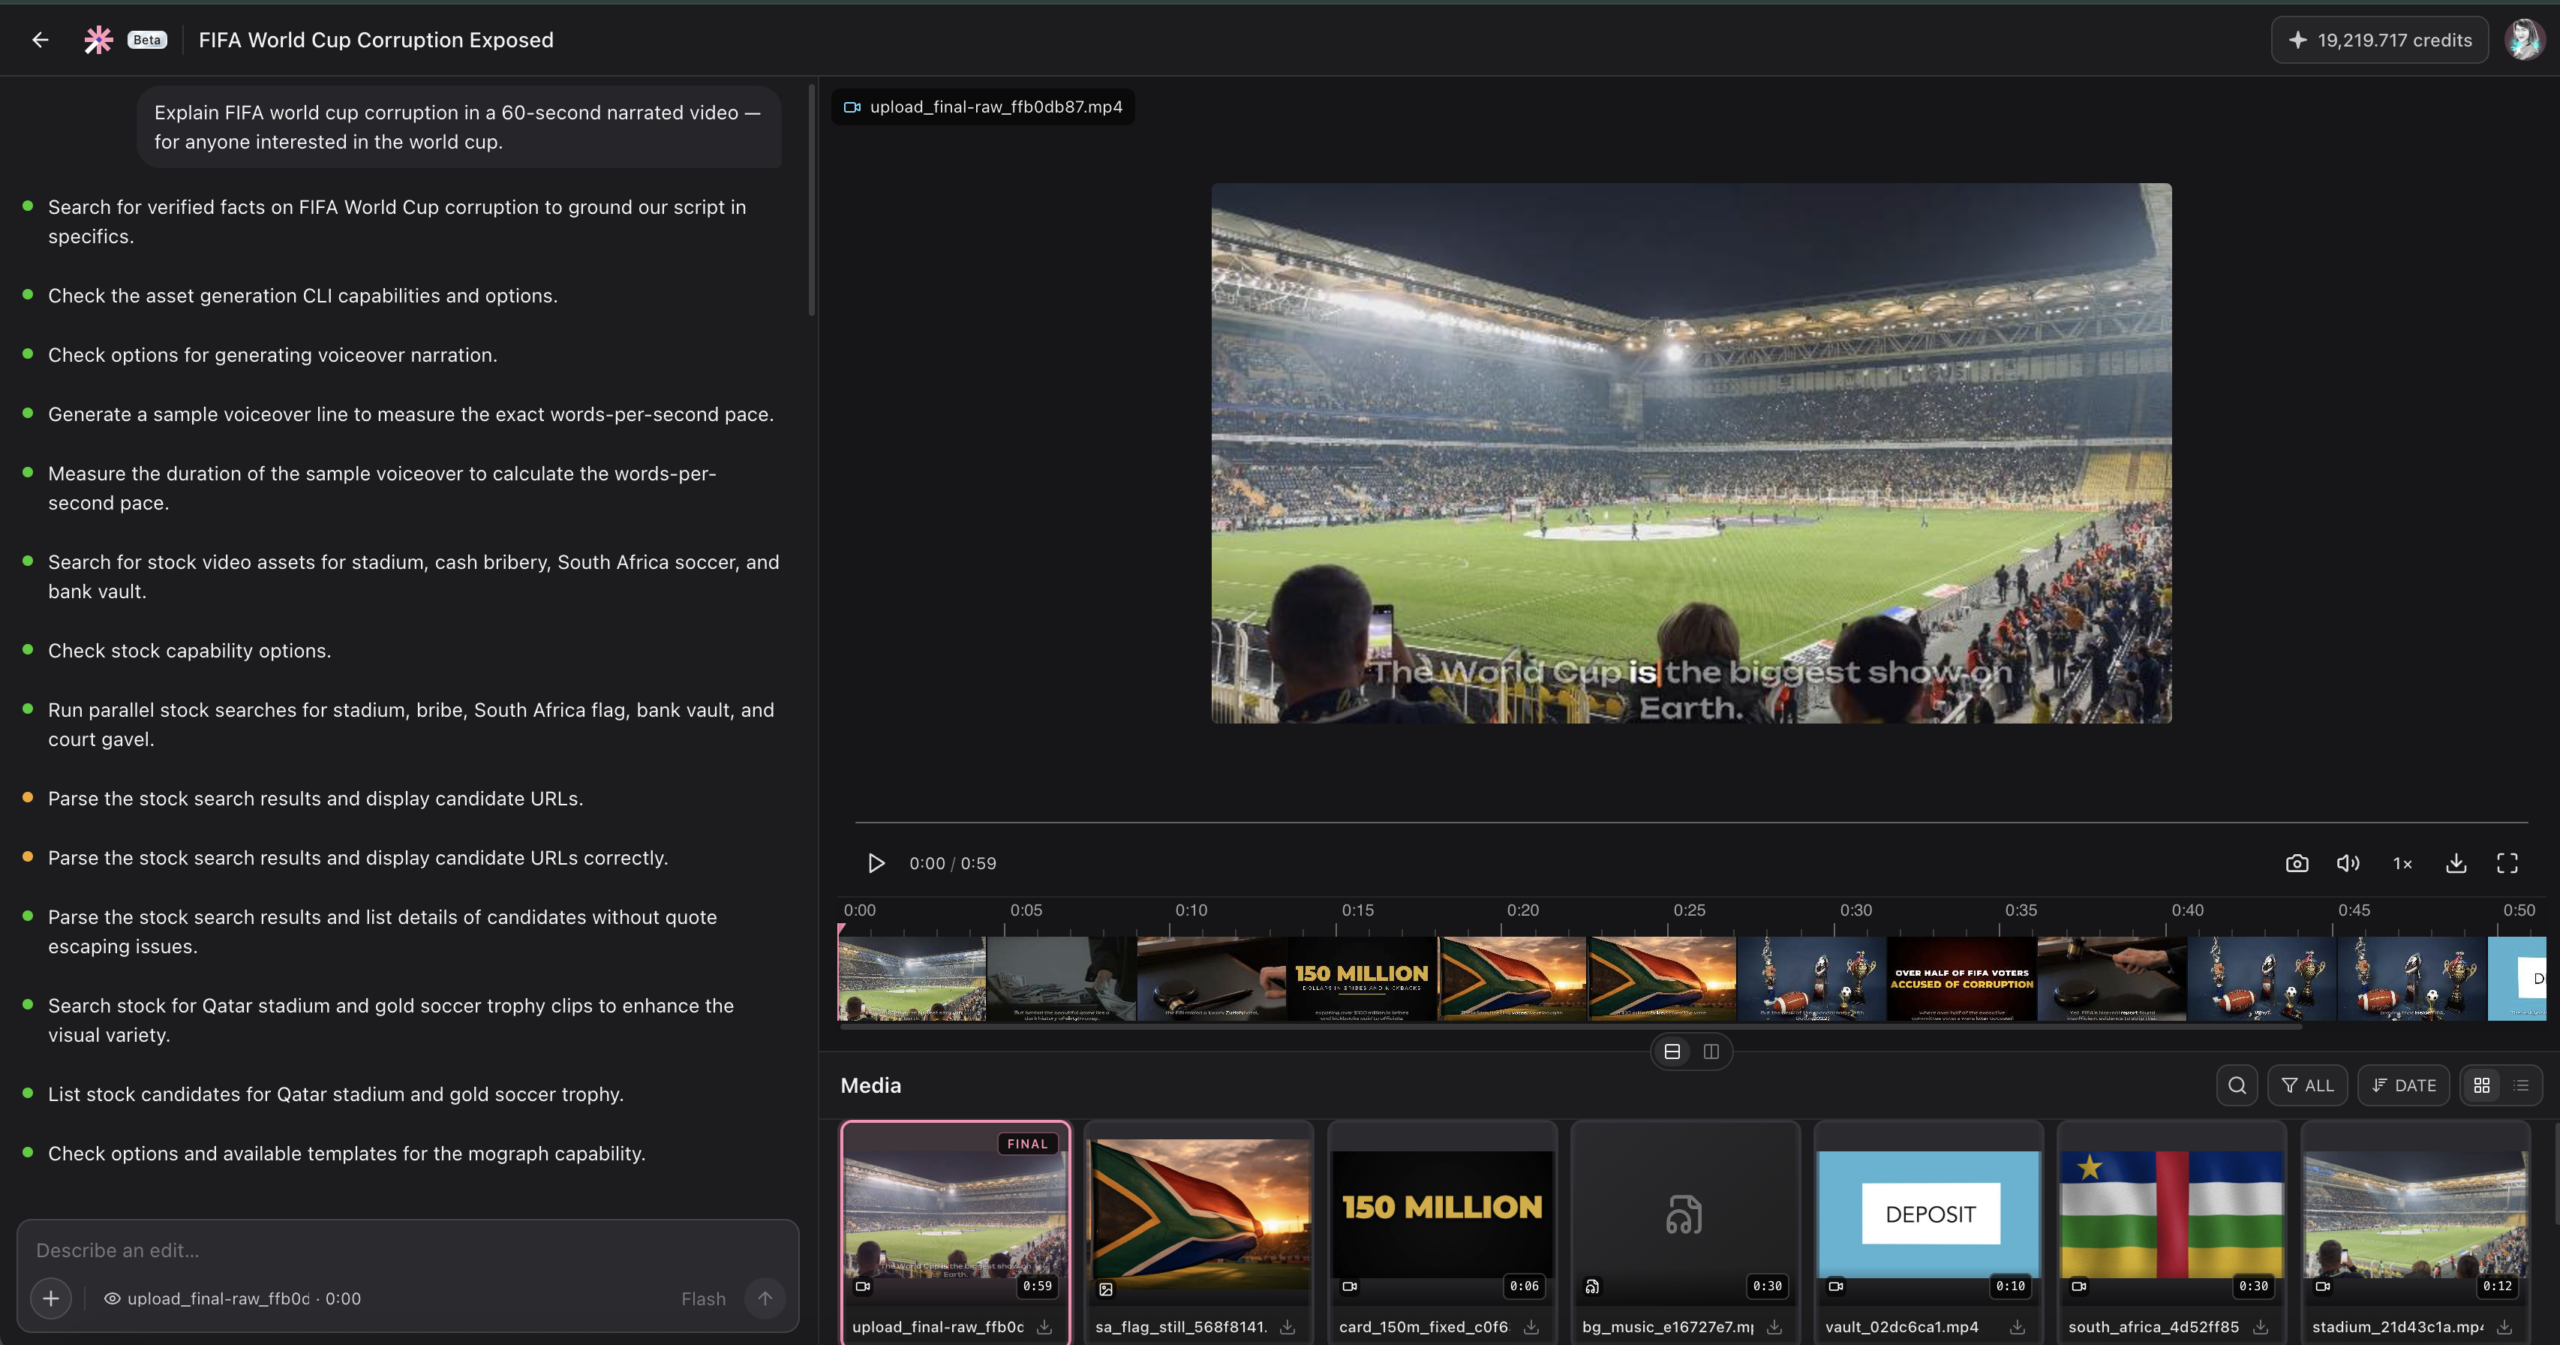Open the Media search icon
The height and width of the screenshot is (1345, 2560).
2237,1085
